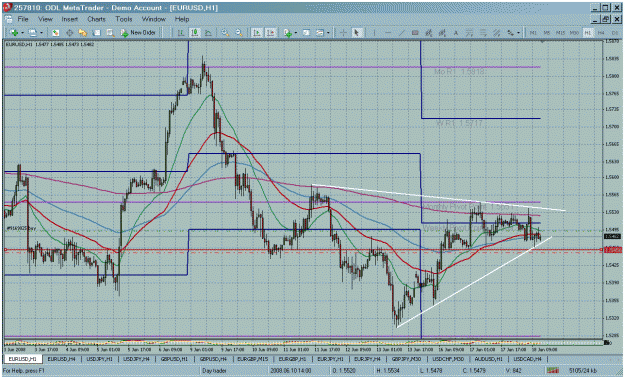Open the Indicators list icon

pos(287,33)
